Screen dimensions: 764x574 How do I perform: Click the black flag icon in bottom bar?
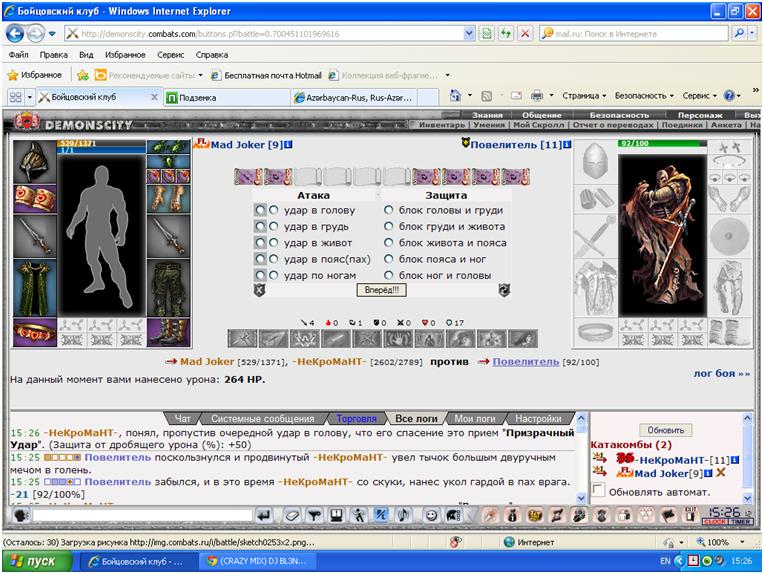tap(668, 516)
